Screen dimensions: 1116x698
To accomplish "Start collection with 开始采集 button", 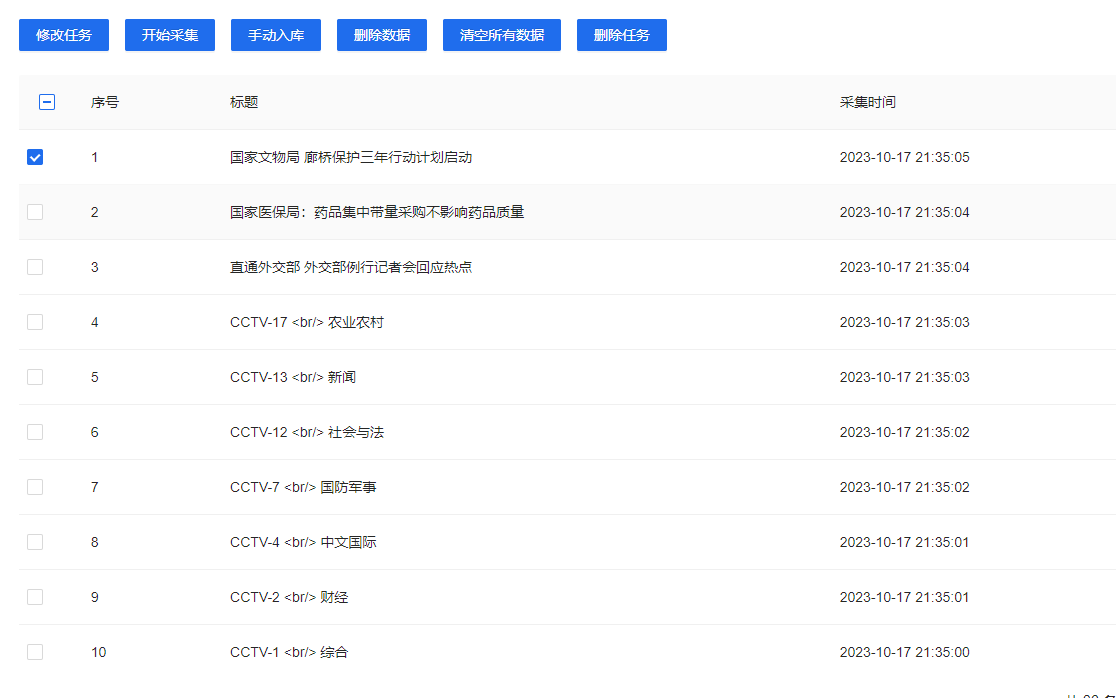I will click(170, 35).
